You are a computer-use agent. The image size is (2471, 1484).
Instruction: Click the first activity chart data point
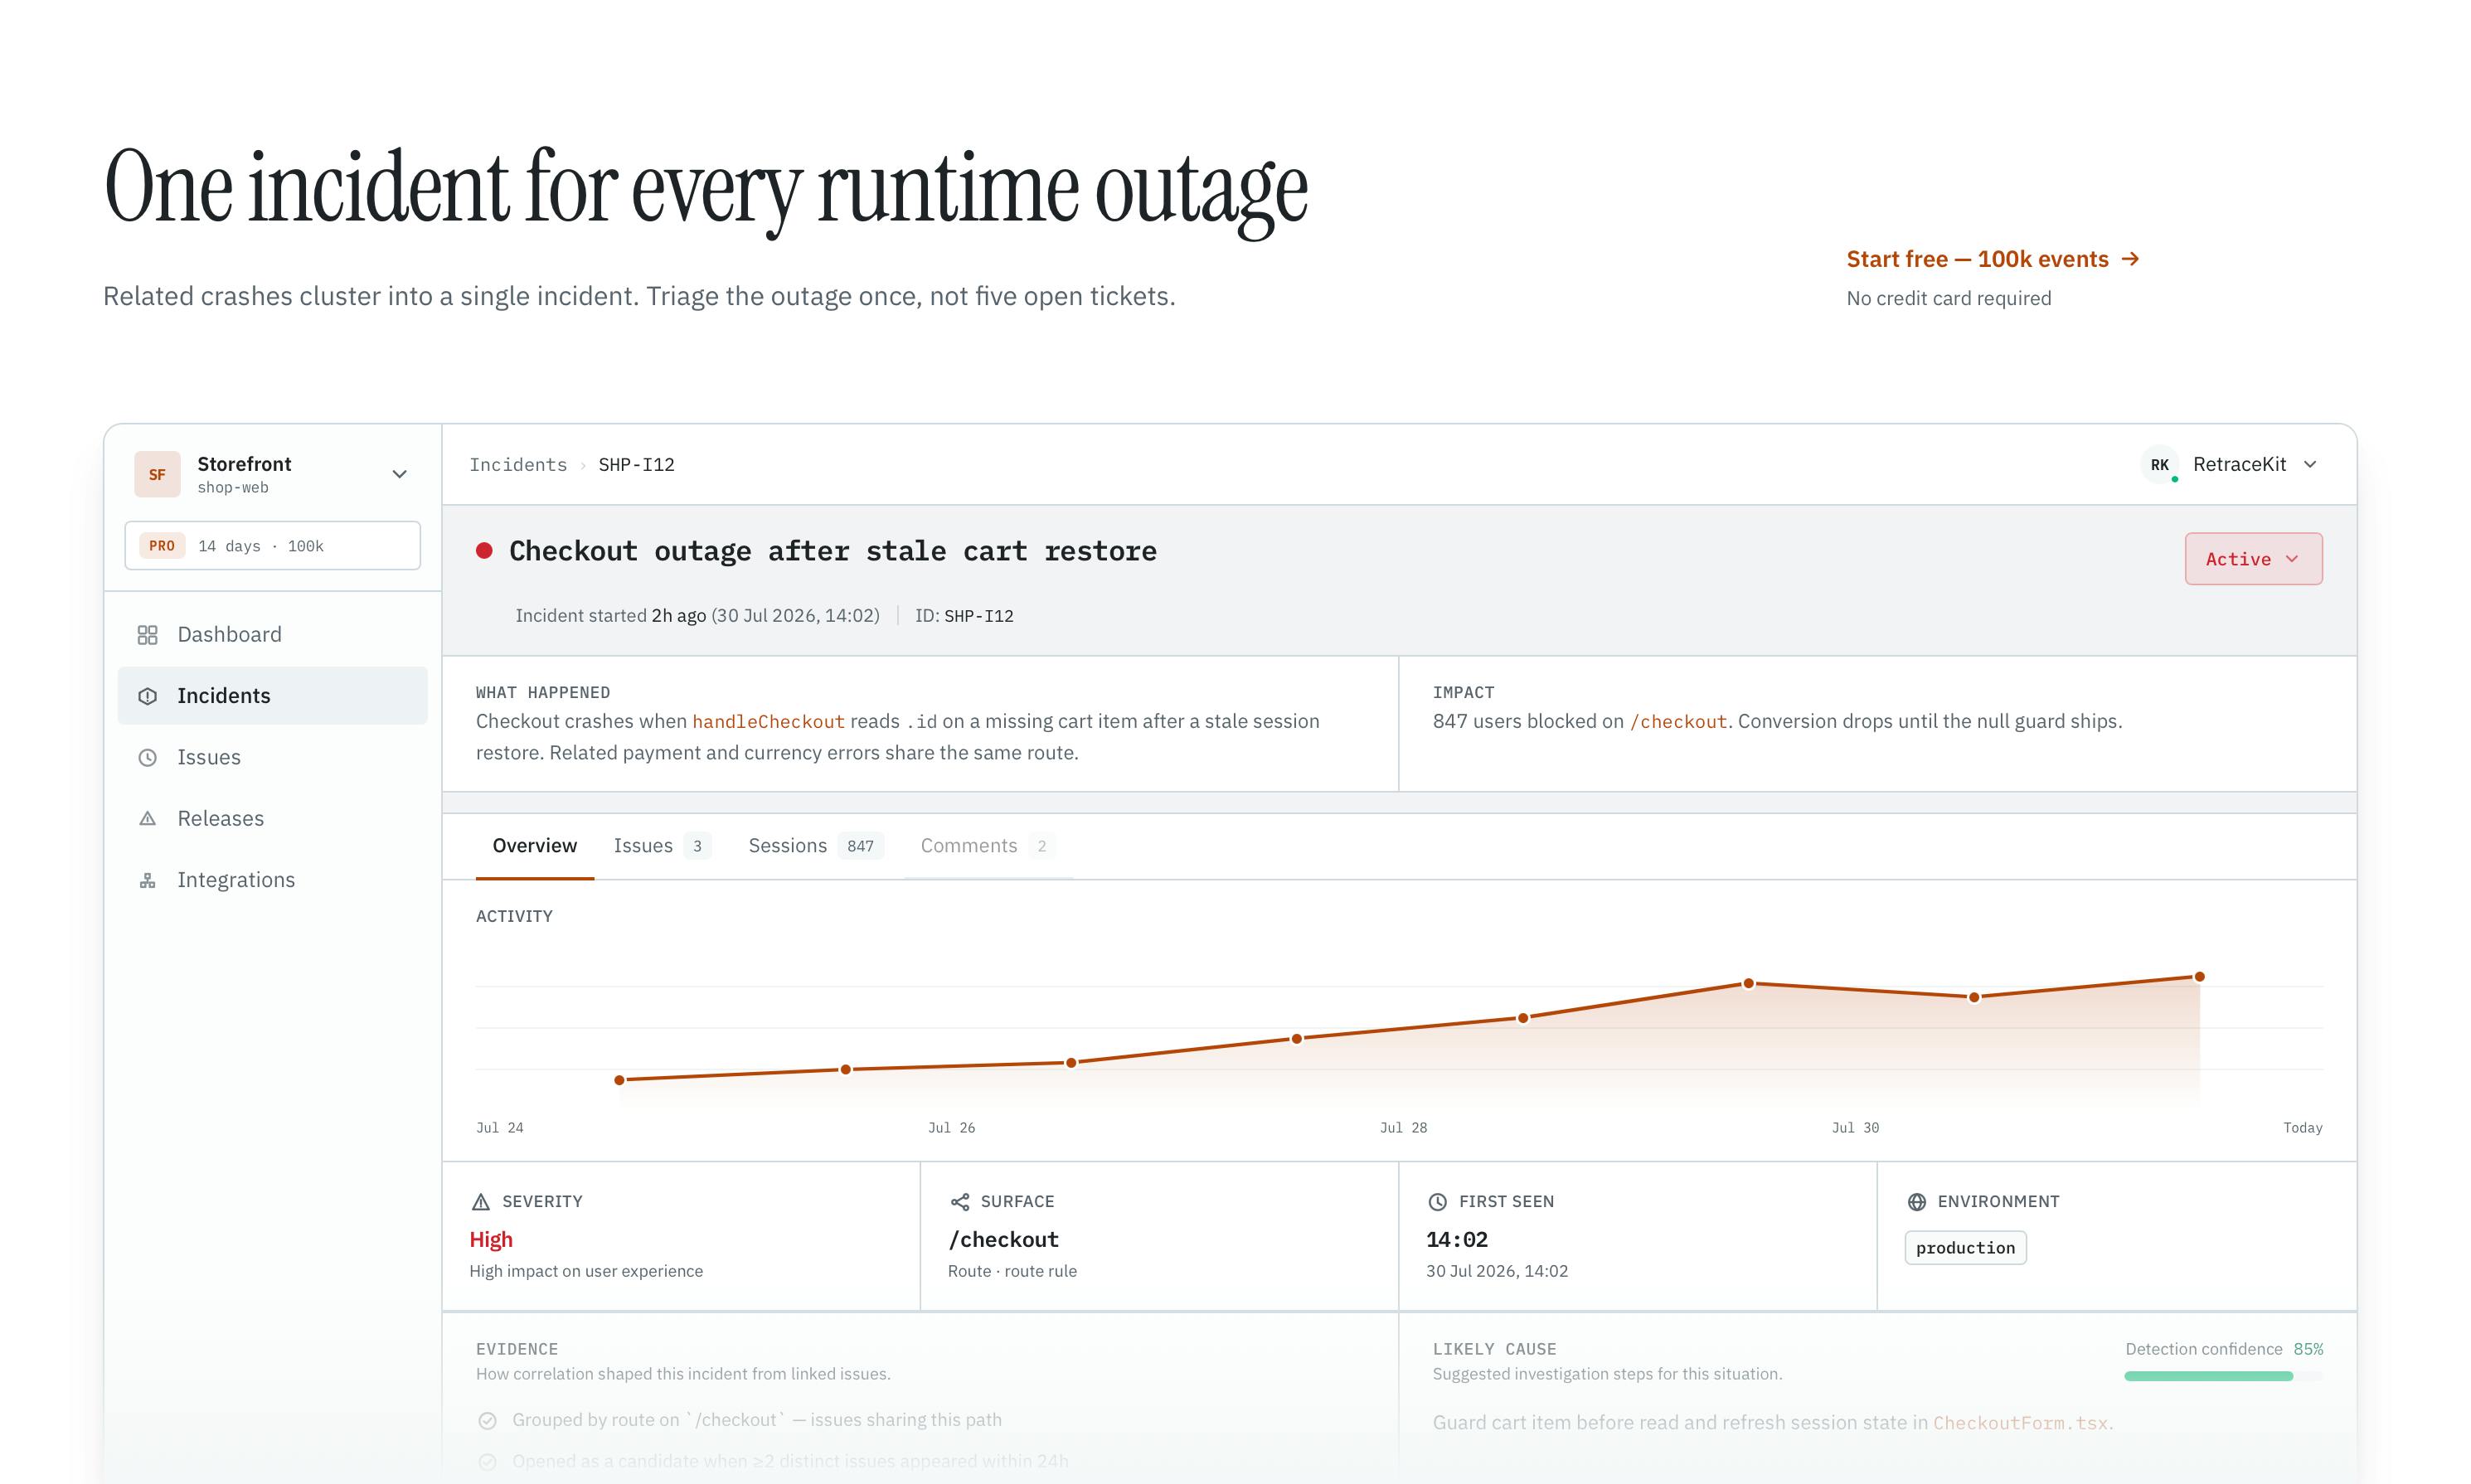pos(619,1080)
